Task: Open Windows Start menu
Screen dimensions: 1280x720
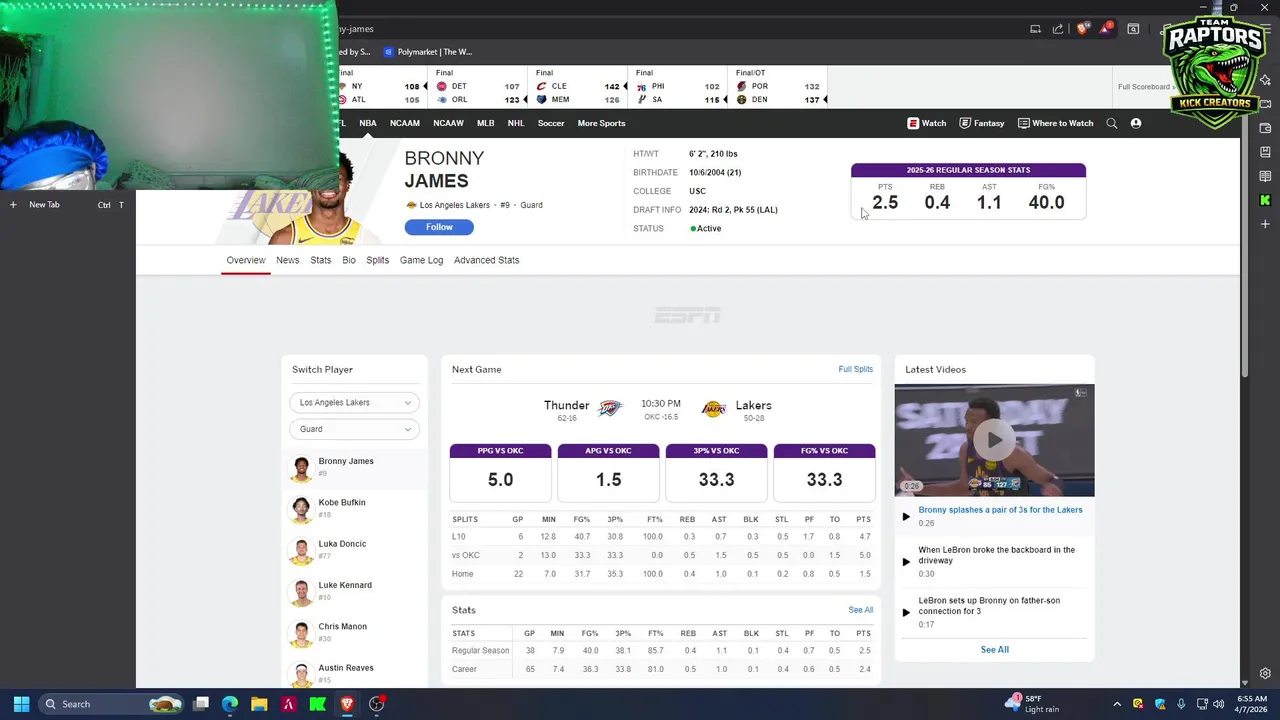Action: tap(21, 704)
